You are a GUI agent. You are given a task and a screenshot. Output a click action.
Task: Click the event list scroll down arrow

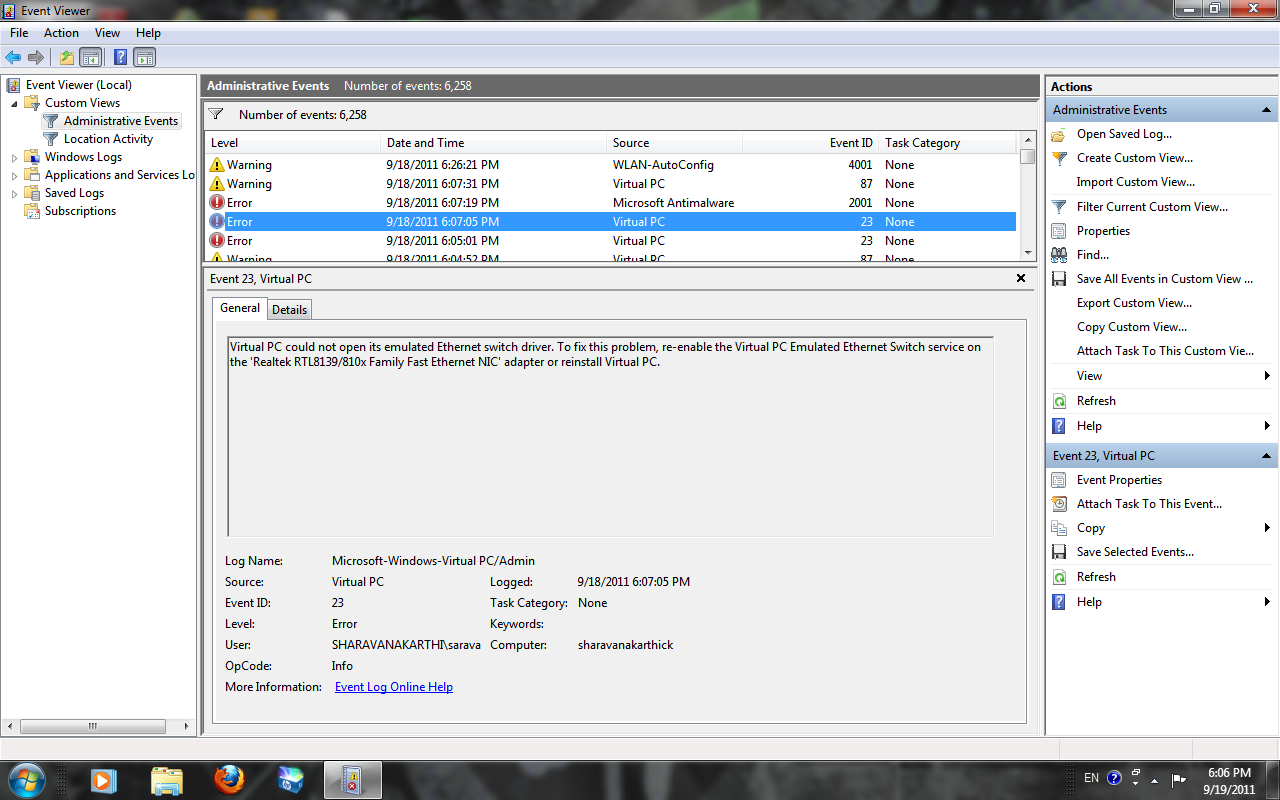click(x=1027, y=253)
